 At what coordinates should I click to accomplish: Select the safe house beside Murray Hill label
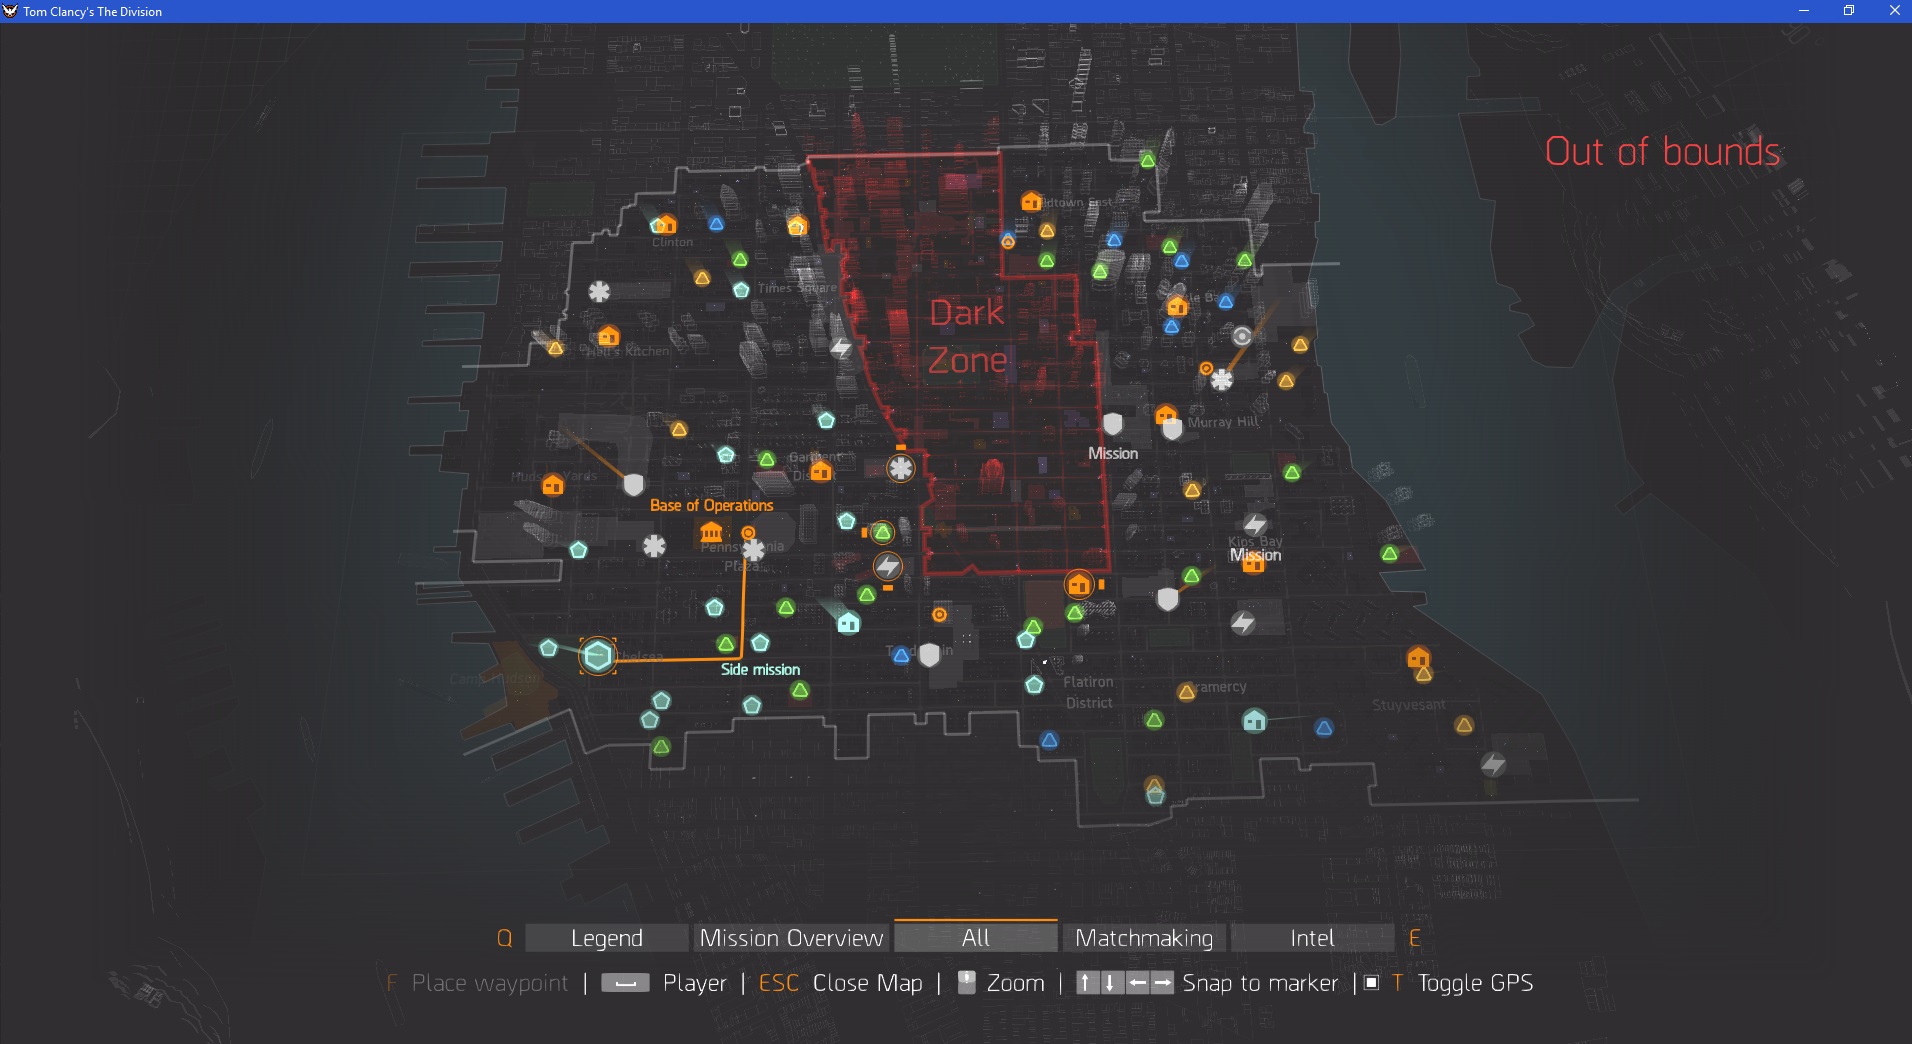click(x=1166, y=414)
